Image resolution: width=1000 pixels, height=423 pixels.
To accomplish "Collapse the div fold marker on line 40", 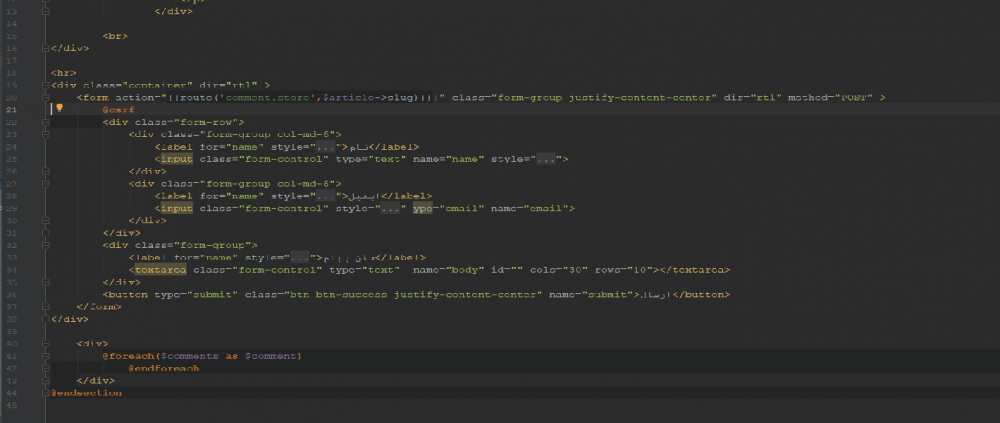I will click(45, 343).
